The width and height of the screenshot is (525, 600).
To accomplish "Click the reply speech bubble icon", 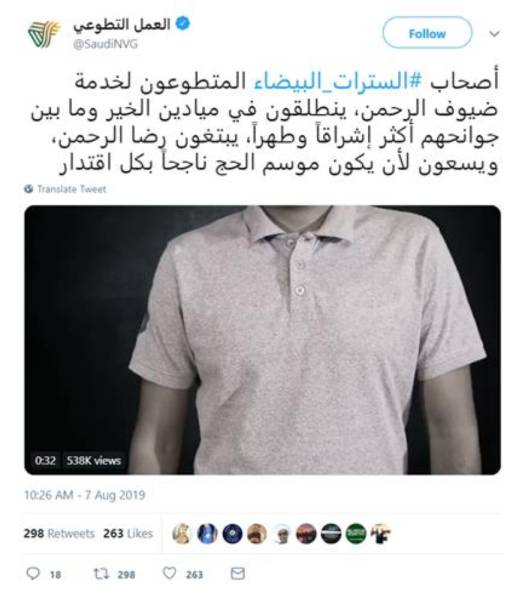I will coord(33,574).
